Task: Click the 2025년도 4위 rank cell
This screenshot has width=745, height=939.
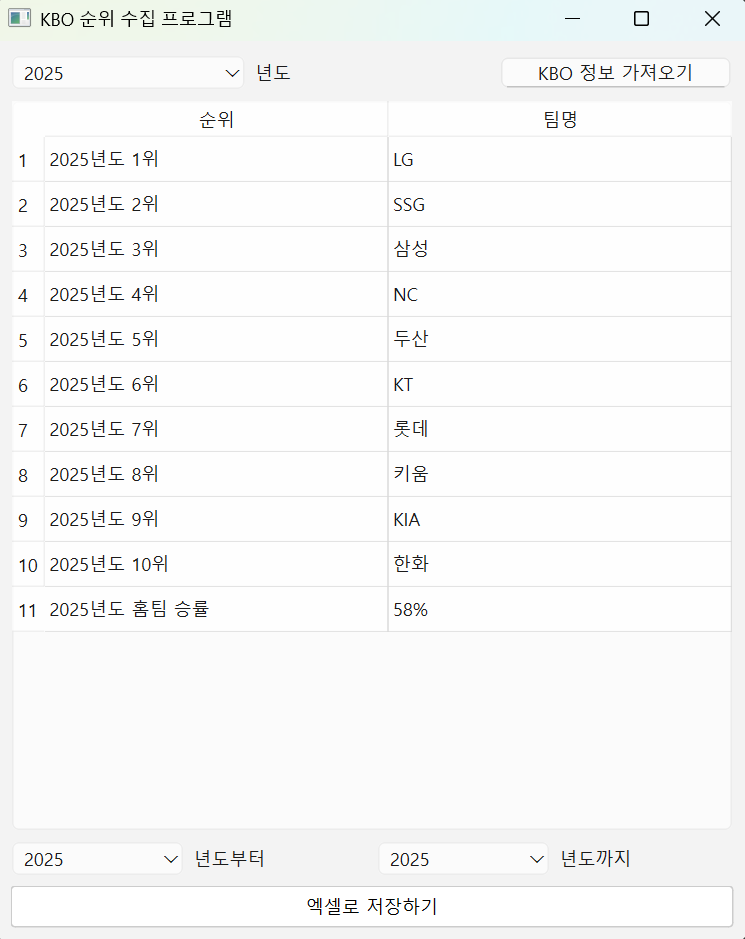Action: [216, 295]
